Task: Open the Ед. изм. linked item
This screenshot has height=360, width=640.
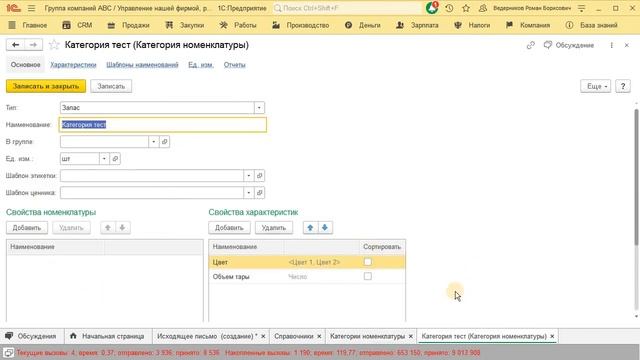Action: tap(115, 159)
